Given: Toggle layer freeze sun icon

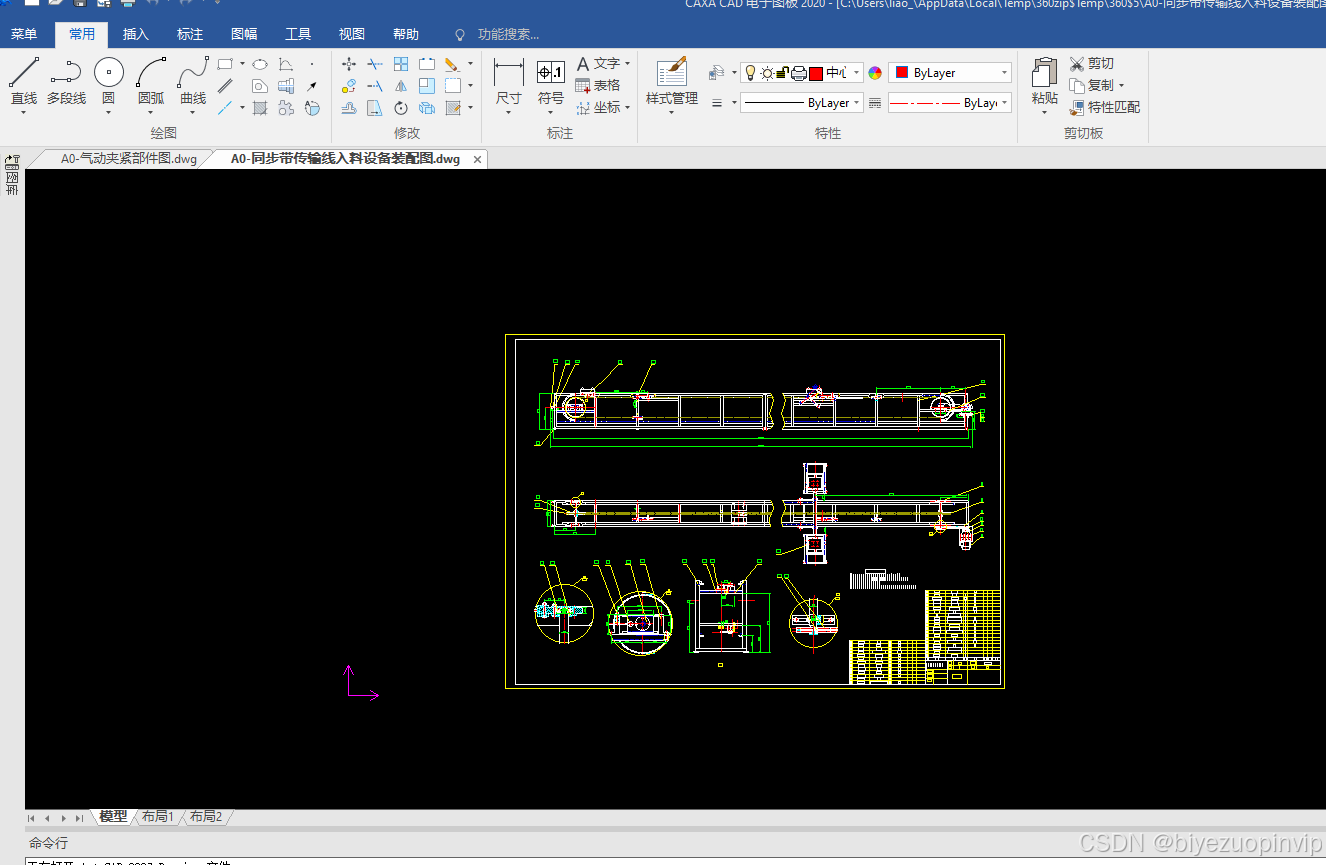Looking at the screenshot, I should click(767, 73).
